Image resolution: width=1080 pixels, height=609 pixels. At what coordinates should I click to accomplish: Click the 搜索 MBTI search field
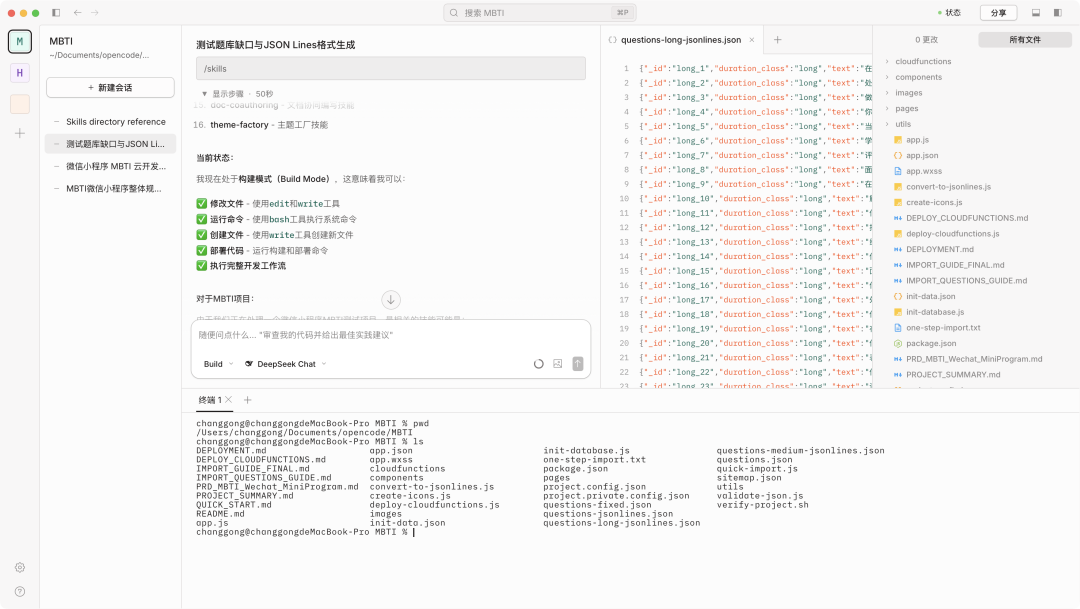(x=540, y=12)
